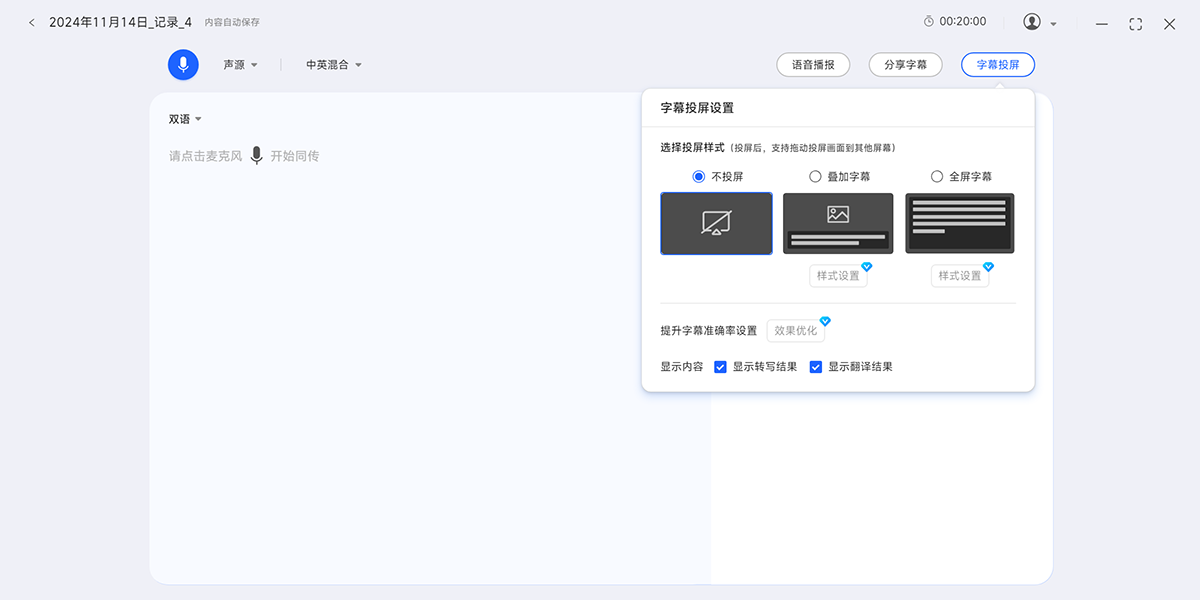
Task: Click the user account avatar icon
Action: [x=1032, y=22]
